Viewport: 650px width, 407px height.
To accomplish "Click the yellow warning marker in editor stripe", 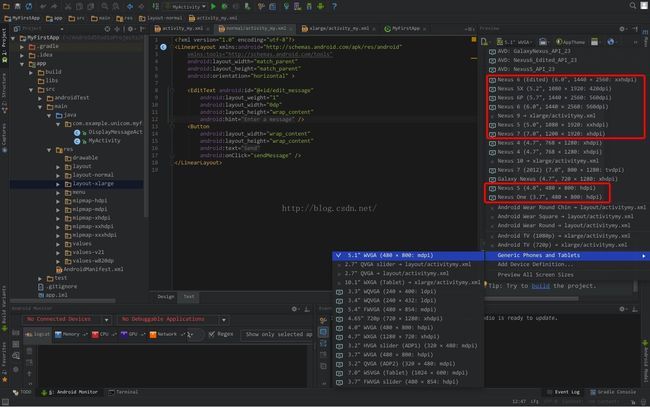I will tap(473, 39).
